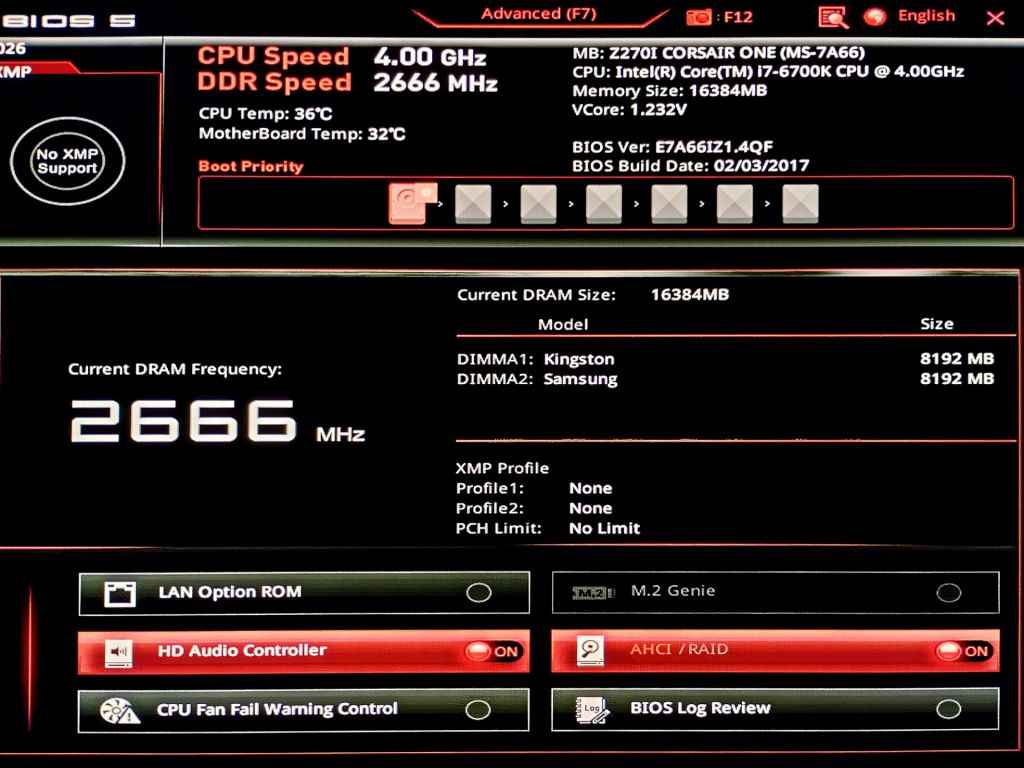
Task: Click the CPU Speed 4.00 GHz value
Action: pos(430,57)
